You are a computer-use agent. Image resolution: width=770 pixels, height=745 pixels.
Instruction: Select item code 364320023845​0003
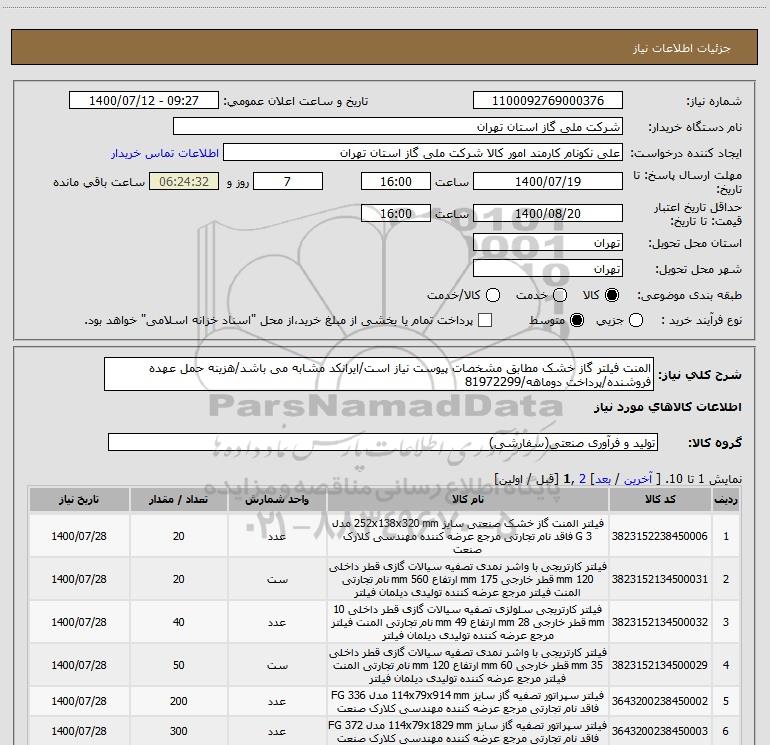pyautogui.click(x=660, y=731)
